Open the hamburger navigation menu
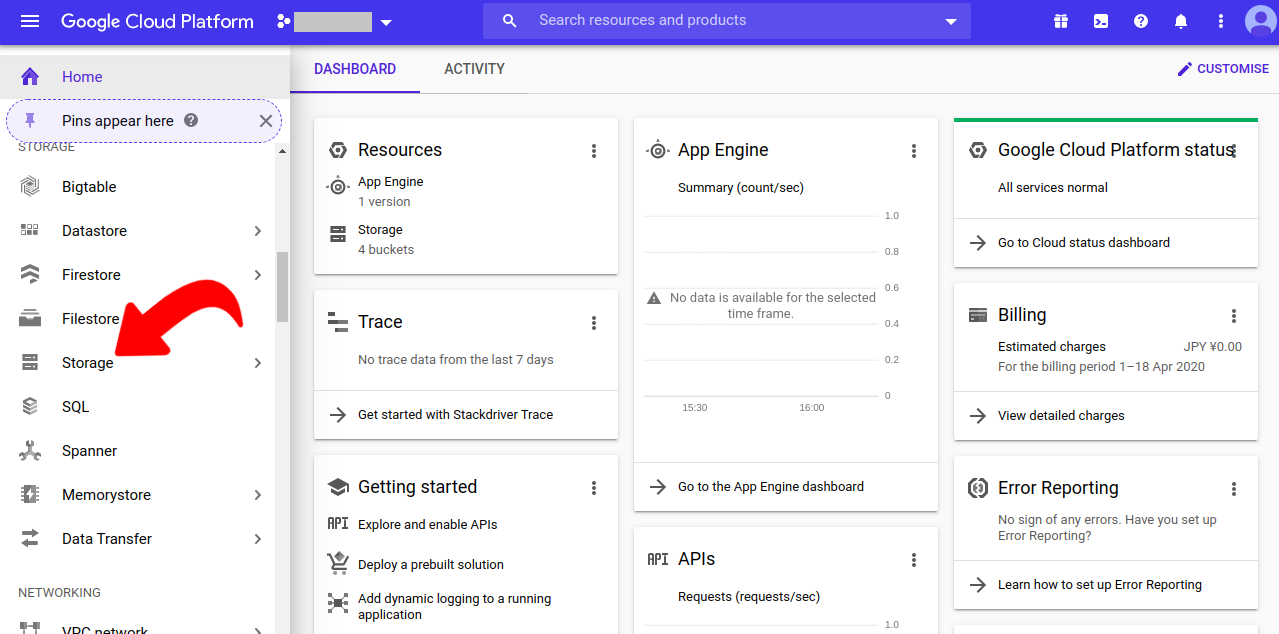The height and width of the screenshot is (634, 1279). (x=30, y=21)
